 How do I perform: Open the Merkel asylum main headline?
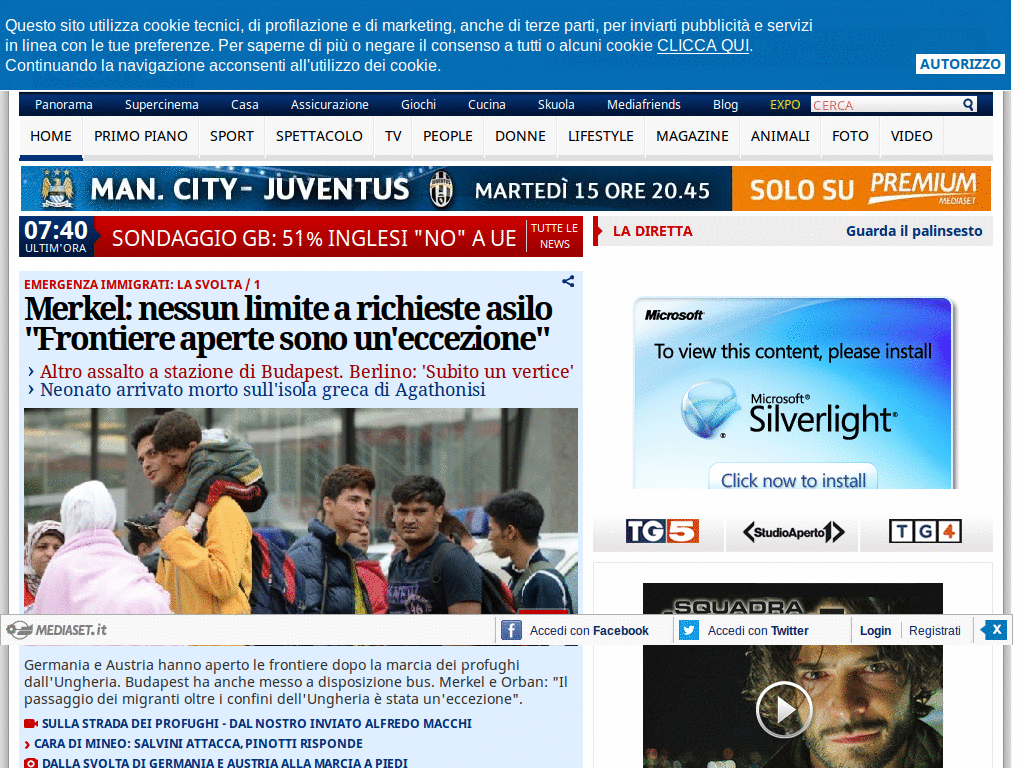pyautogui.click(x=289, y=324)
